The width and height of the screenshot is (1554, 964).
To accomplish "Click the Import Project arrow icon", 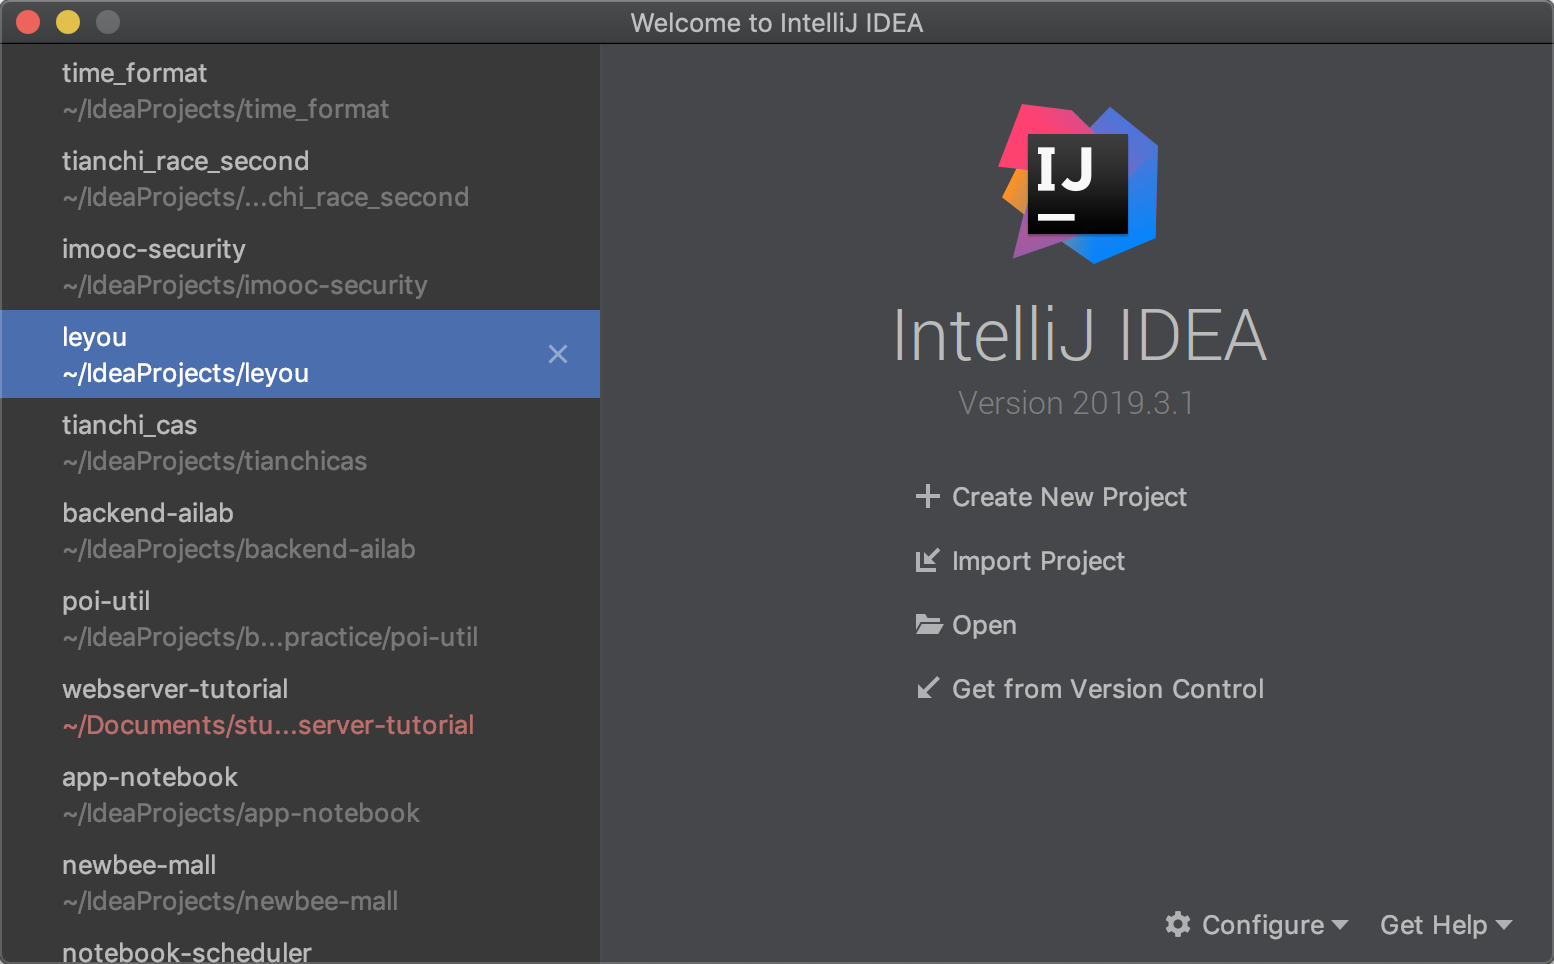I will tap(927, 560).
